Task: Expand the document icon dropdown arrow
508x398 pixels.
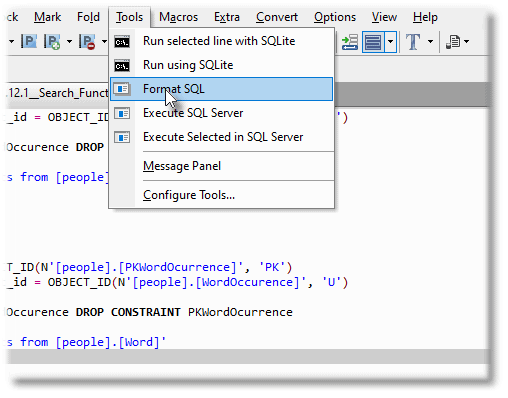Action: coord(466,42)
